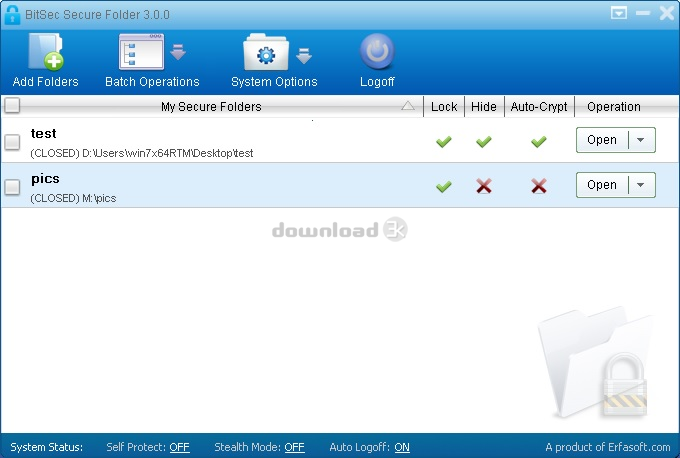Open the title bar dropdown menu icon
Viewport: 680px width, 458px height.
point(619,13)
